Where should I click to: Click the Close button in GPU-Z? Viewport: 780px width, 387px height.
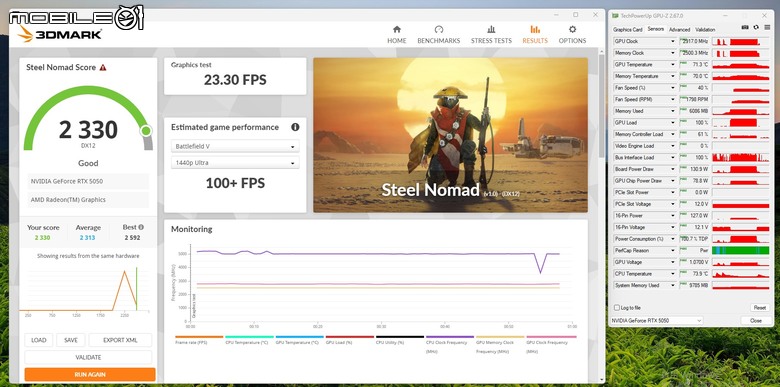[x=756, y=321]
